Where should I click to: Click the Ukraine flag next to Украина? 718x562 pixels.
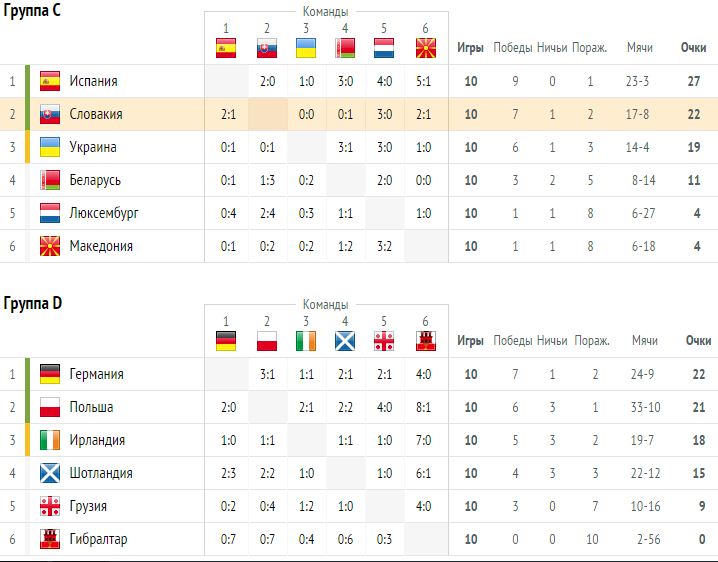tap(49, 148)
